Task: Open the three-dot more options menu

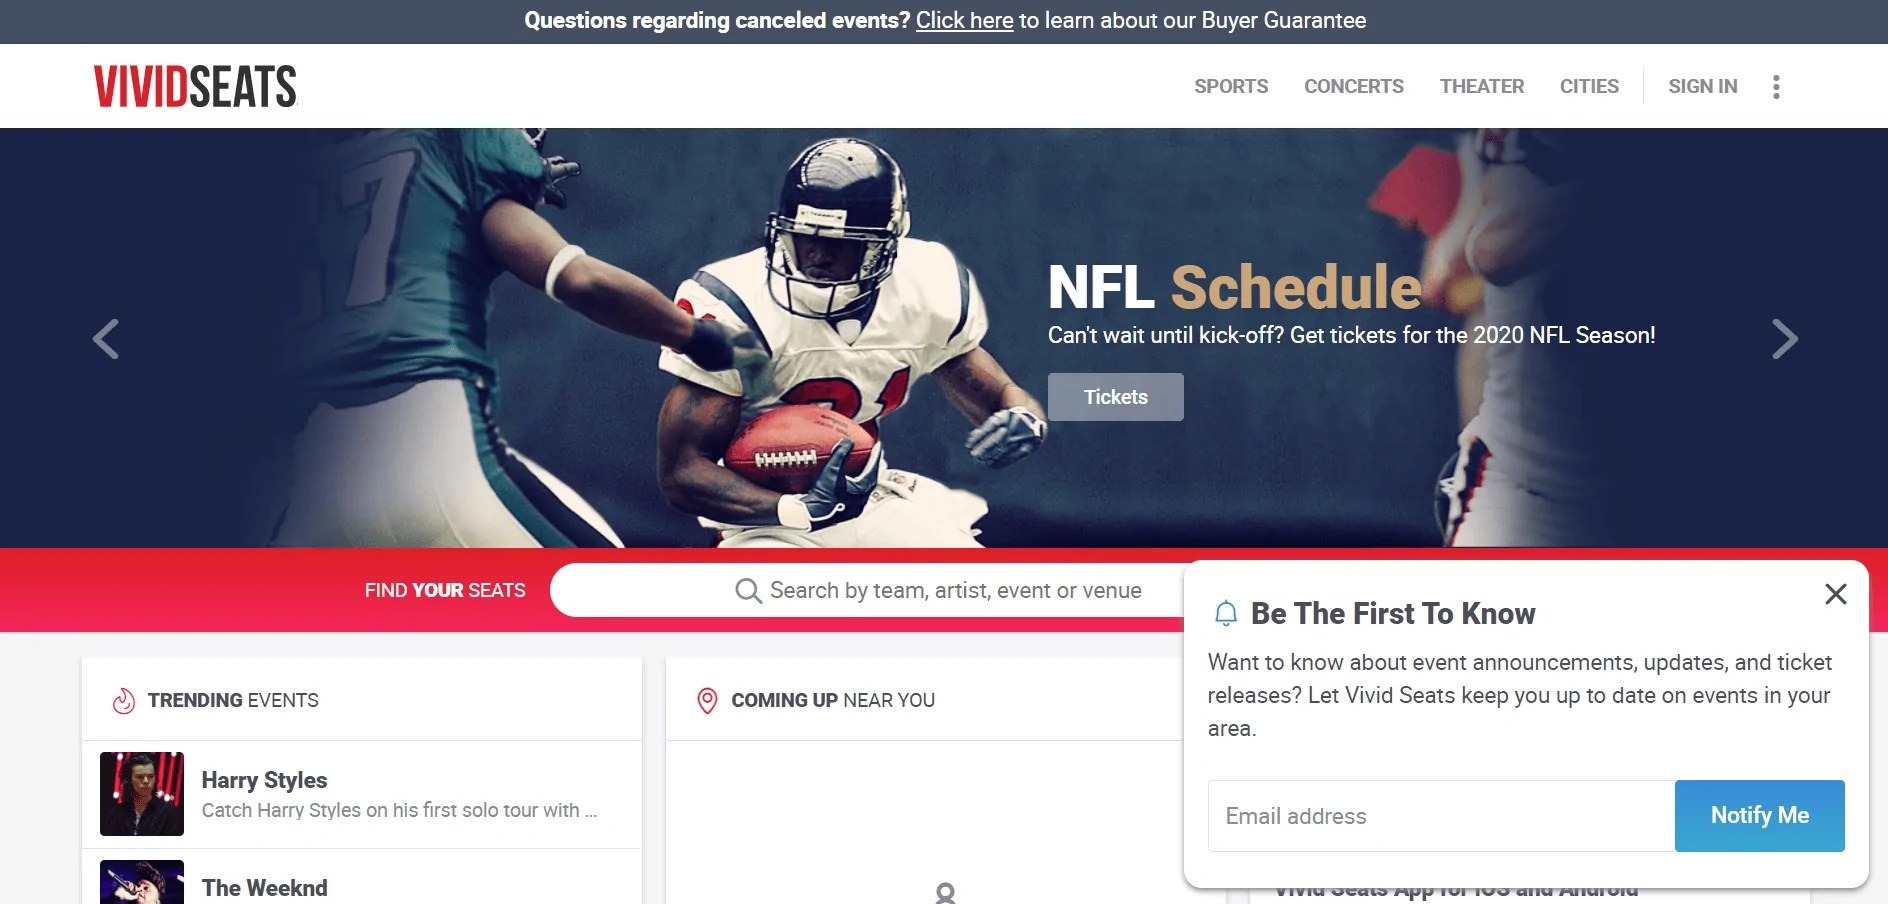Action: (x=1776, y=87)
